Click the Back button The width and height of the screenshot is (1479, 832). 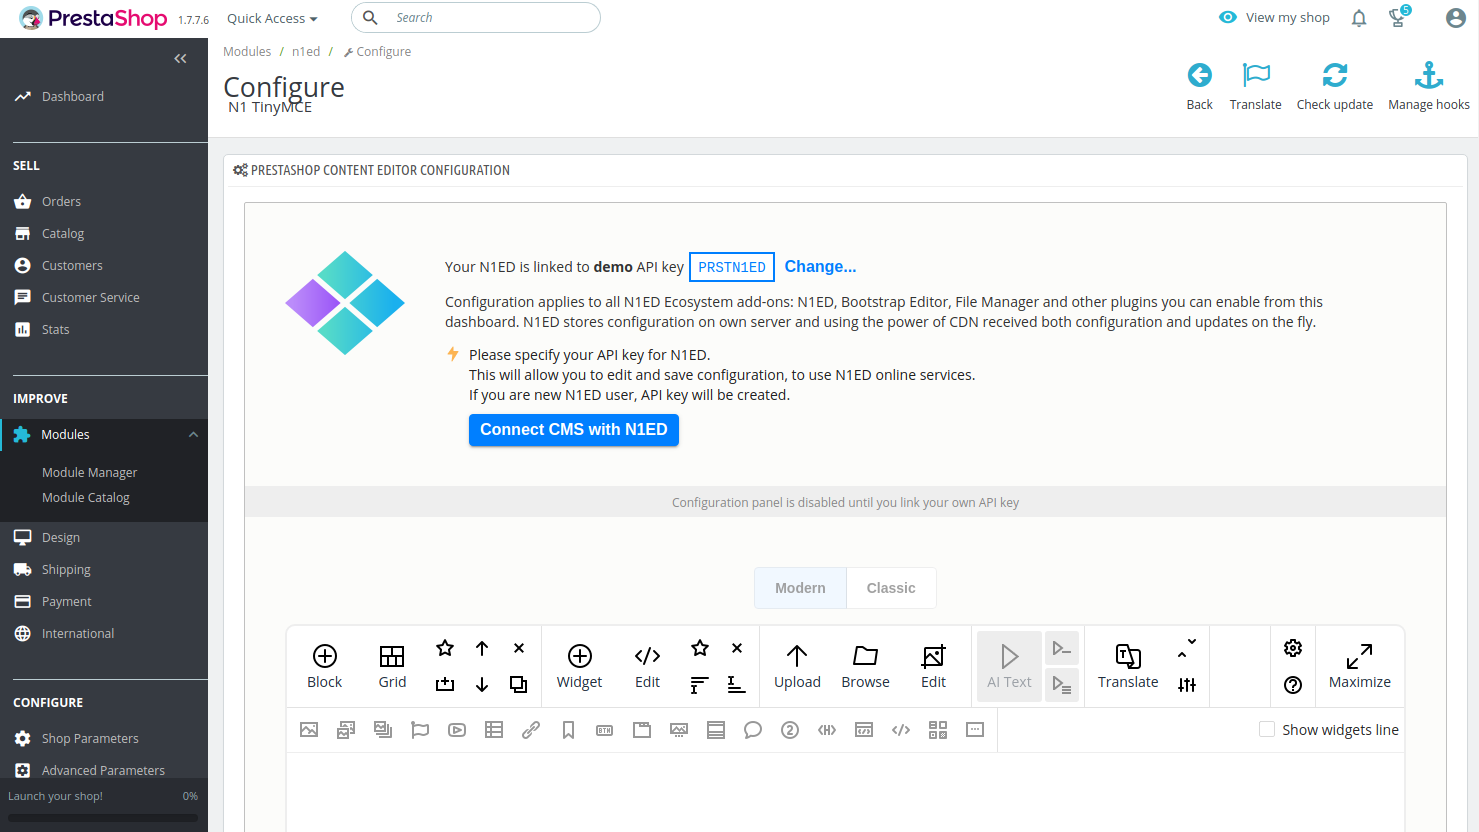[x=1200, y=86]
